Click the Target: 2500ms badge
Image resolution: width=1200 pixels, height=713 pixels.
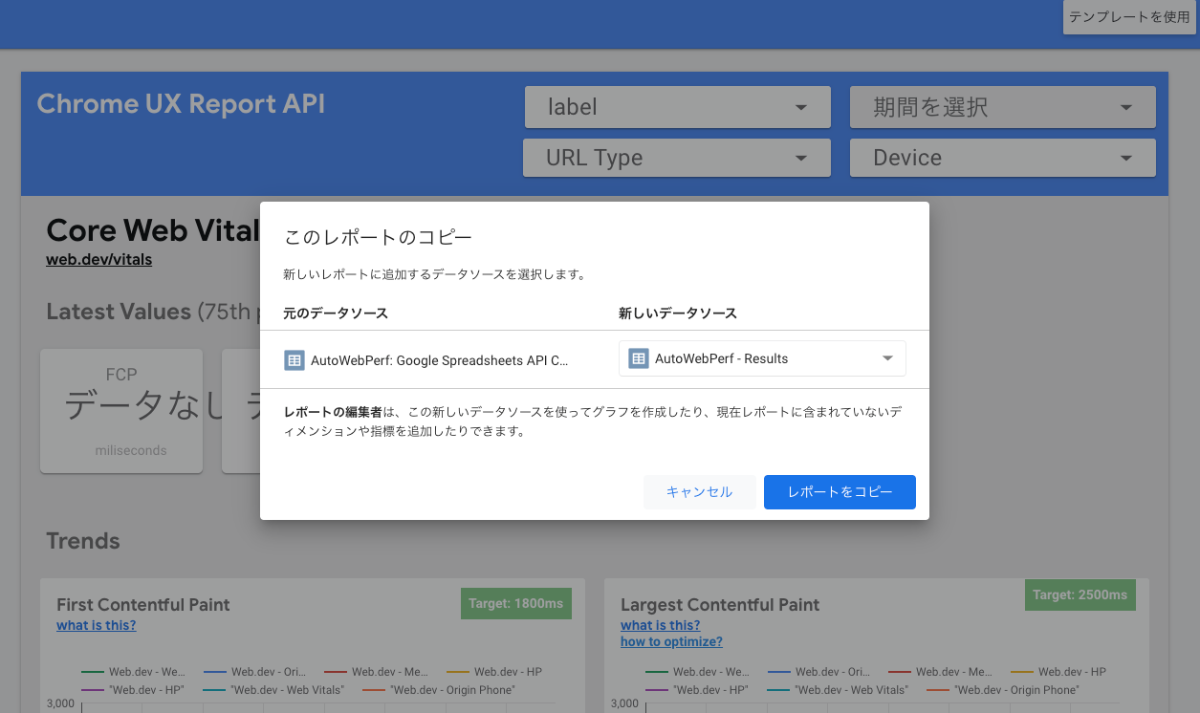[1080, 595]
